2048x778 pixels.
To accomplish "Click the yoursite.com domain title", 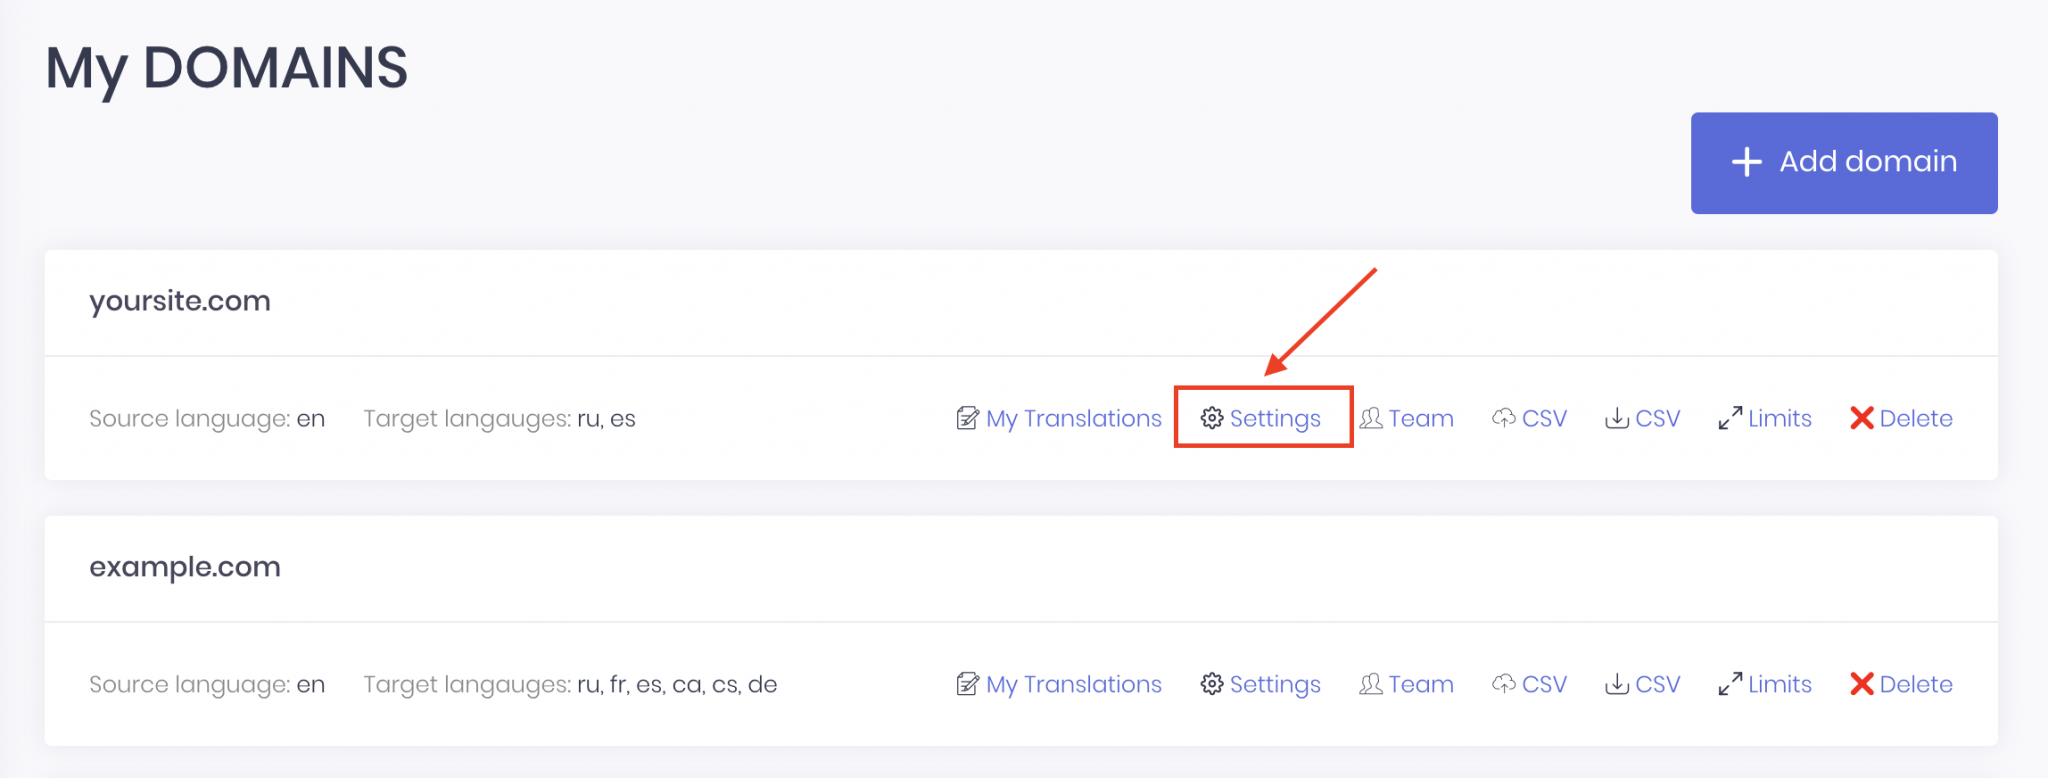I will click(x=180, y=301).
